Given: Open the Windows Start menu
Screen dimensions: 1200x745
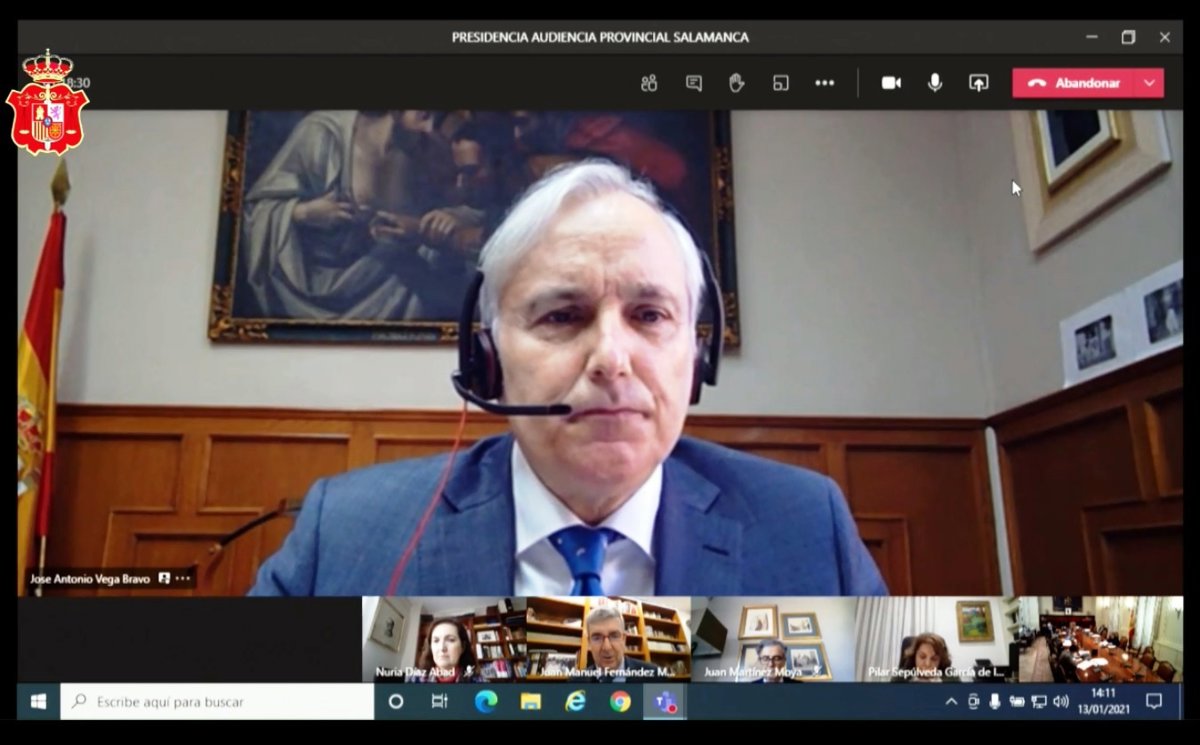Looking at the screenshot, I should point(38,702).
